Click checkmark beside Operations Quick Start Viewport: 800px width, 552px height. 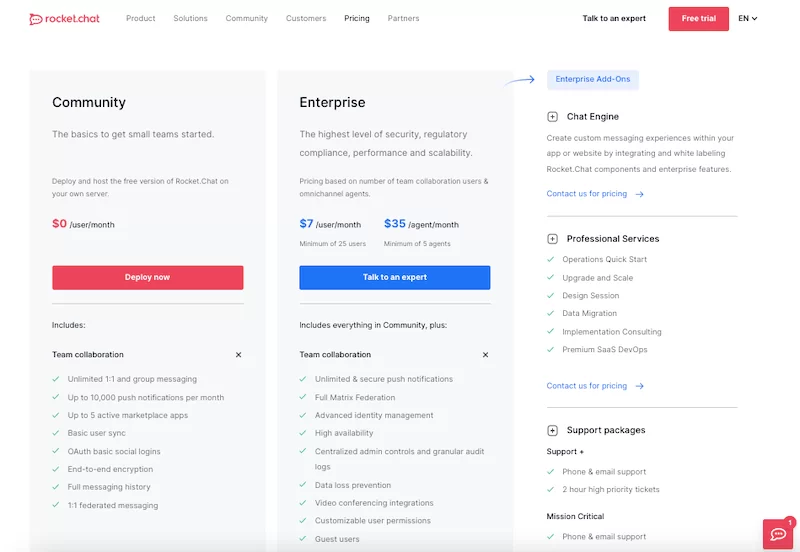point(551,259)
